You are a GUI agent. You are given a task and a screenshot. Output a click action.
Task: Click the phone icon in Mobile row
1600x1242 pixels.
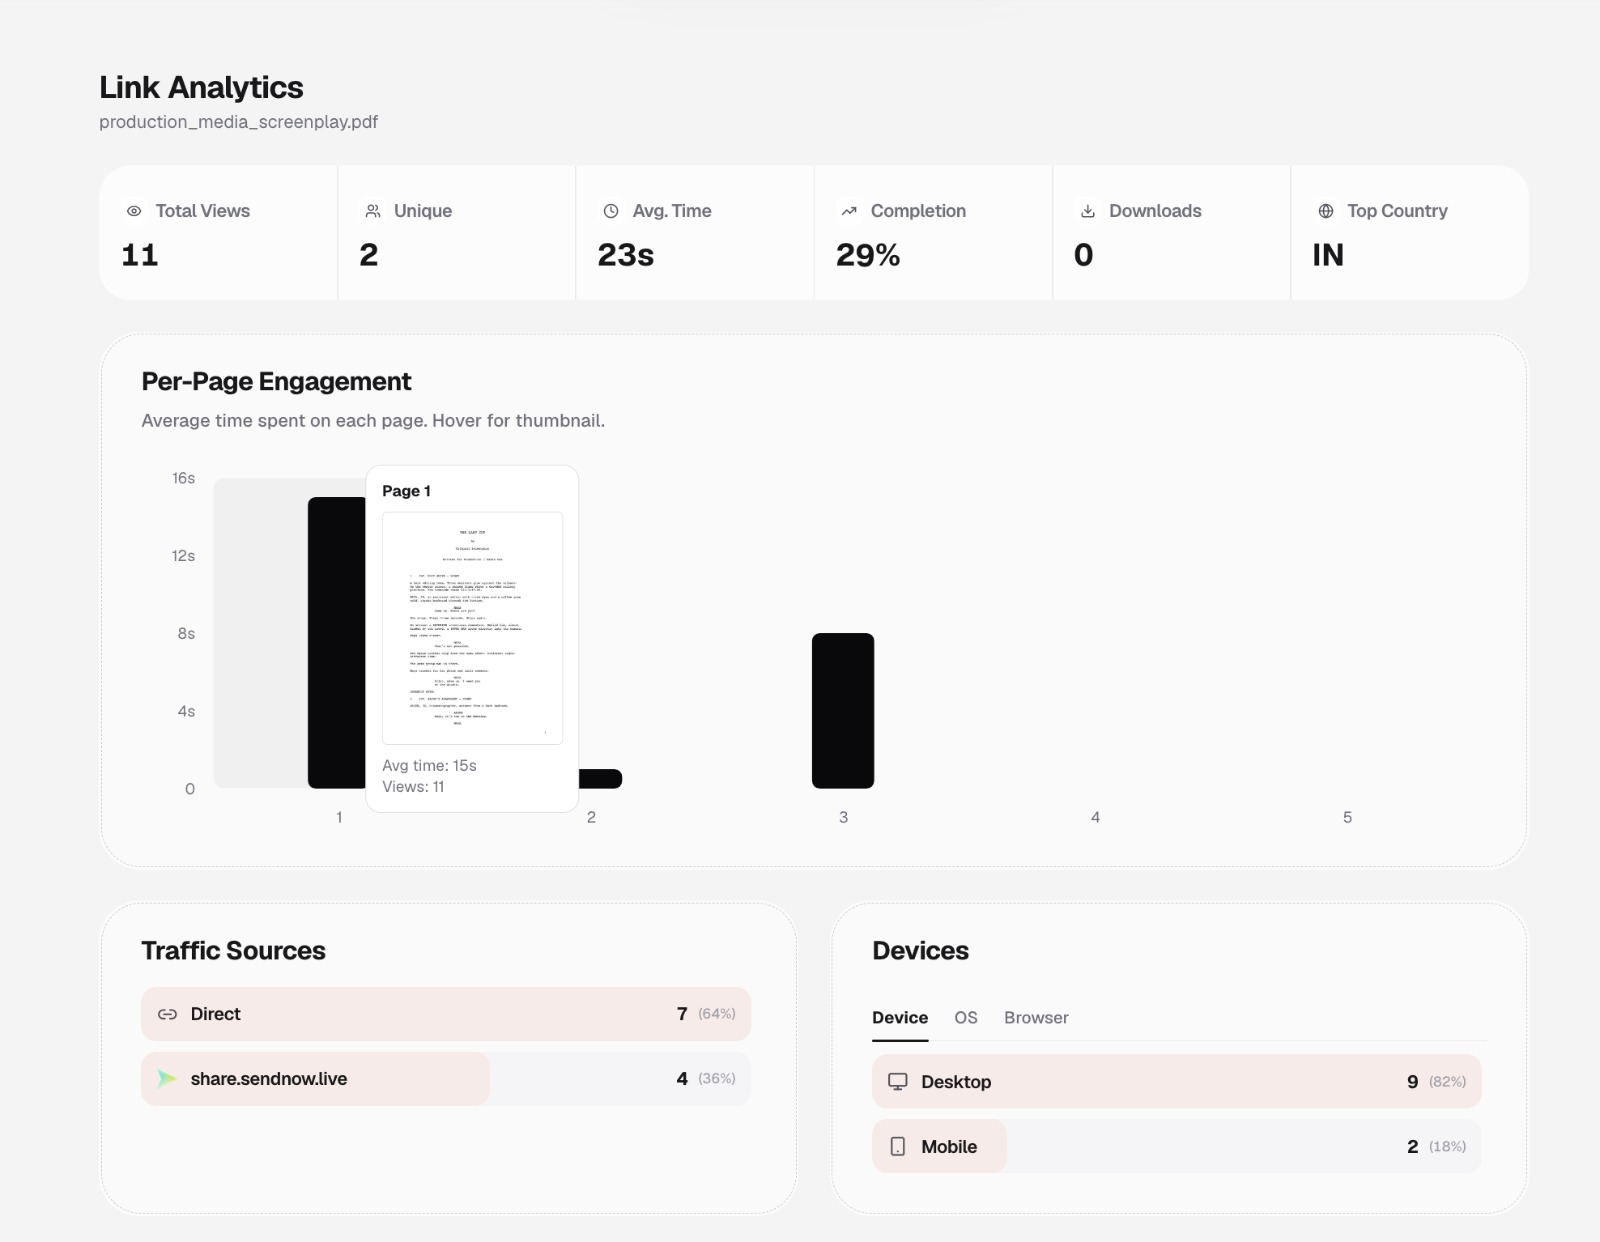(x=898, y=1146)
